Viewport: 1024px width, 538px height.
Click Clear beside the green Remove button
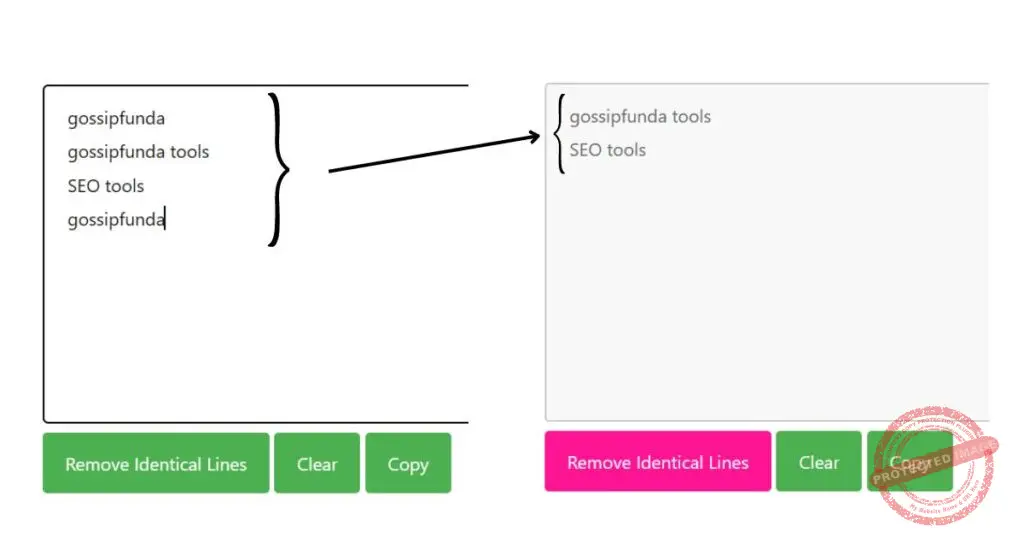pos(317,464)
